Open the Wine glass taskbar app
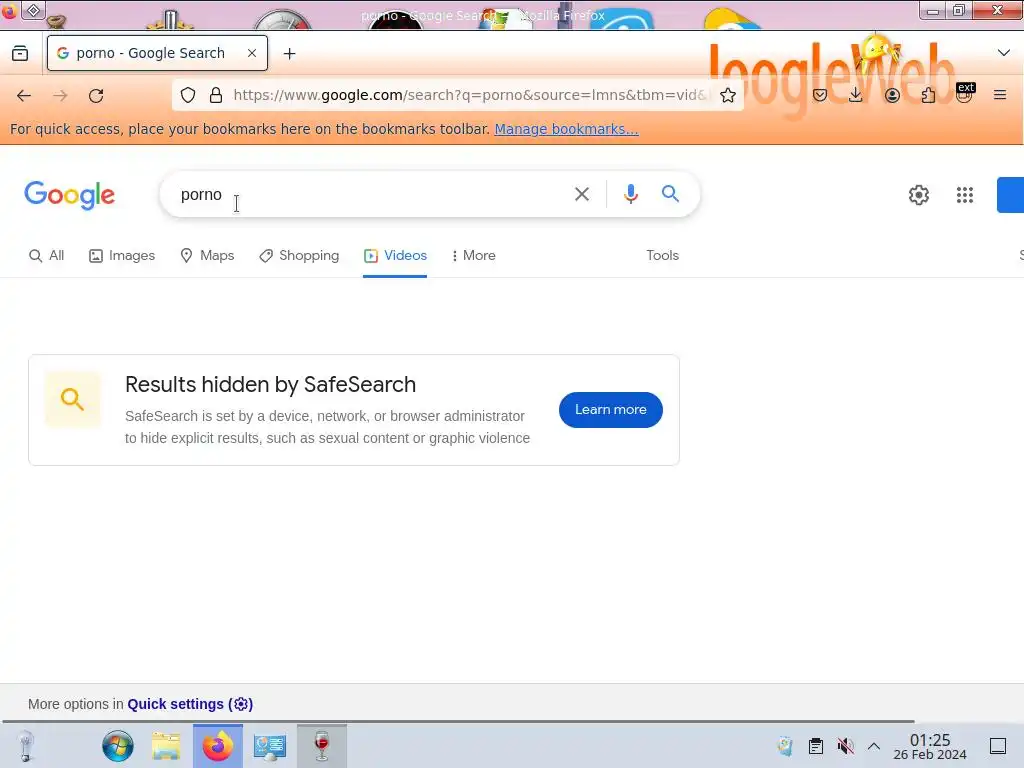 pyautogui.click(x=321, y=746)
